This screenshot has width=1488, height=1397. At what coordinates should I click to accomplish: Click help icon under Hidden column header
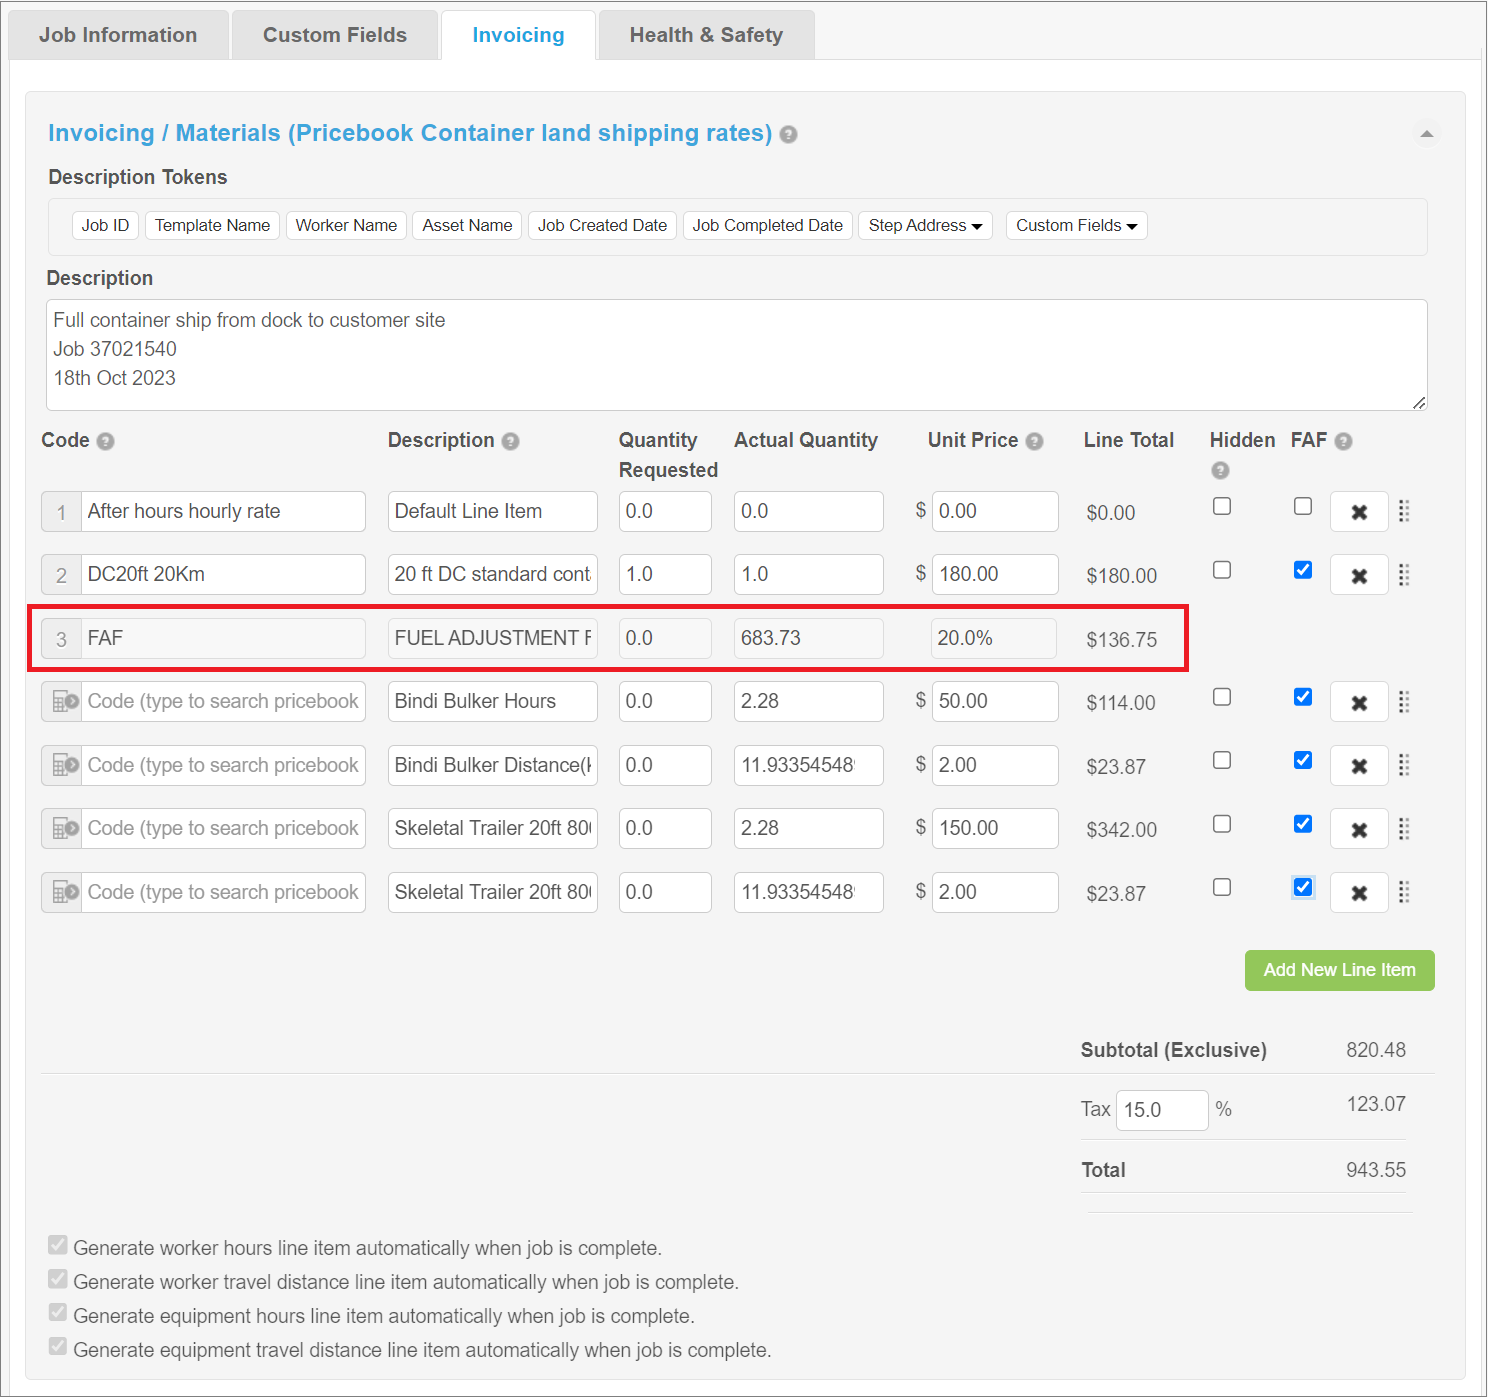point(1220,470)
